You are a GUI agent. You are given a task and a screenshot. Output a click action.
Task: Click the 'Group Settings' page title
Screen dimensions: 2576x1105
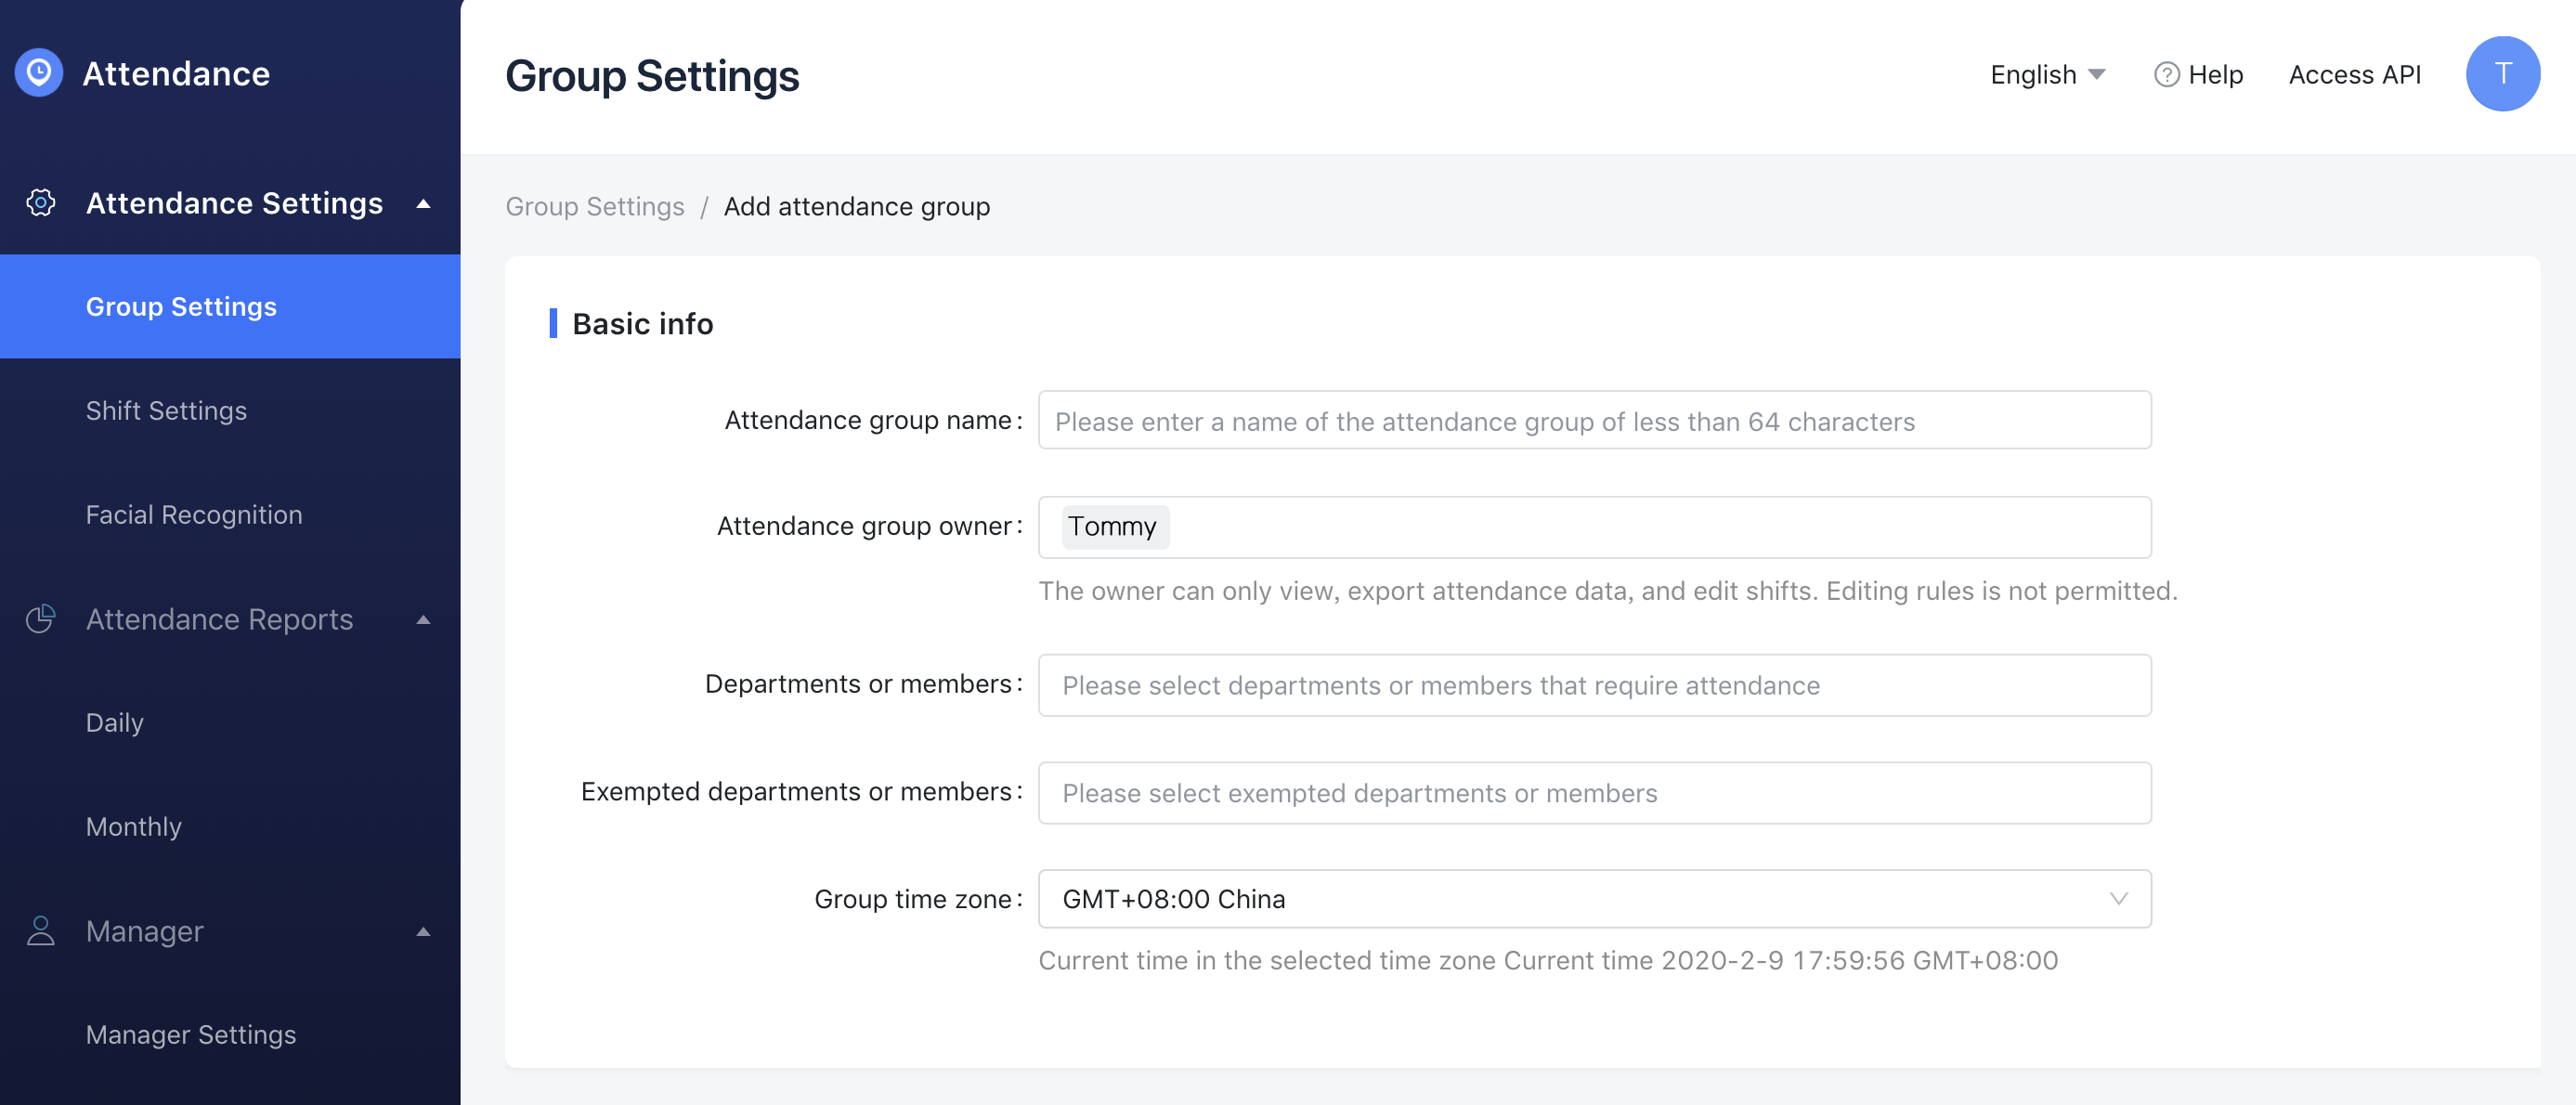coord(652,76)
